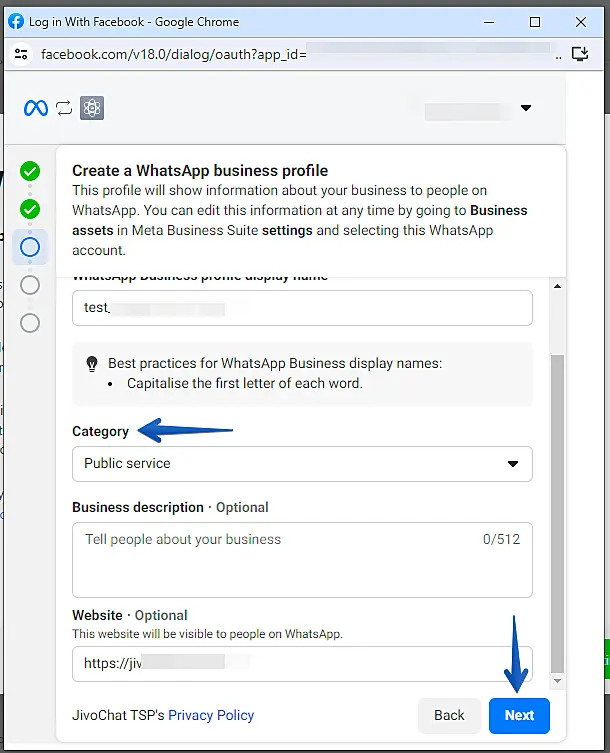Select the last pending step circle
The image size is (610, 753).
30,323
